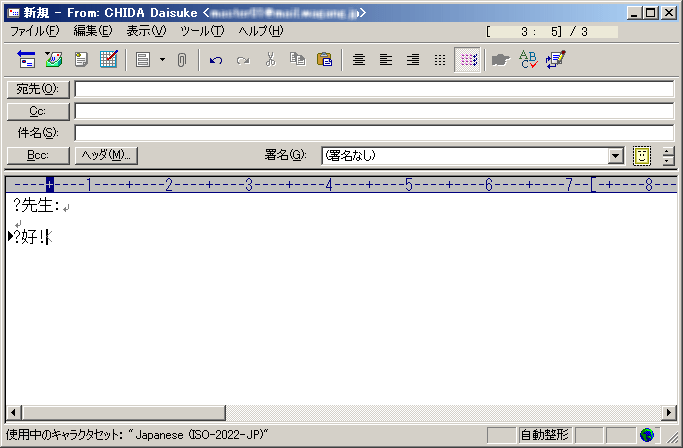The width and height of the screenshot is (683, 448).
Task: Undo the last edit
Action: click(216, 60)
